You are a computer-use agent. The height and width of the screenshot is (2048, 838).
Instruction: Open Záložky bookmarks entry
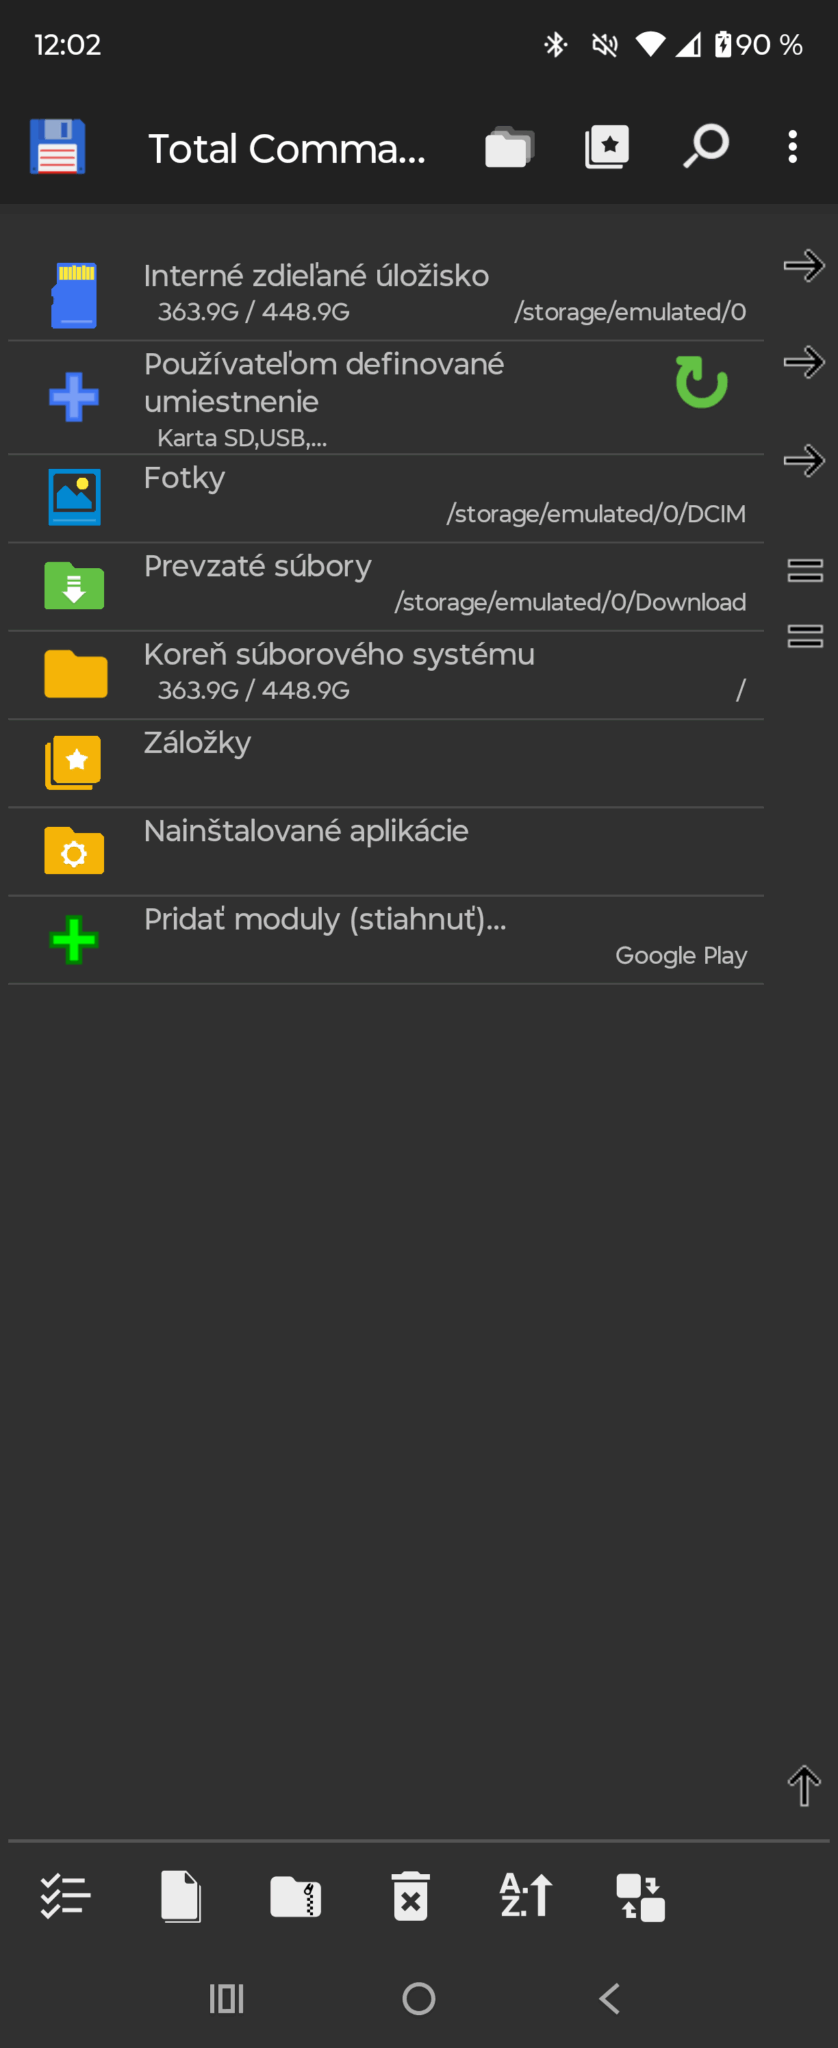[386, 764]
